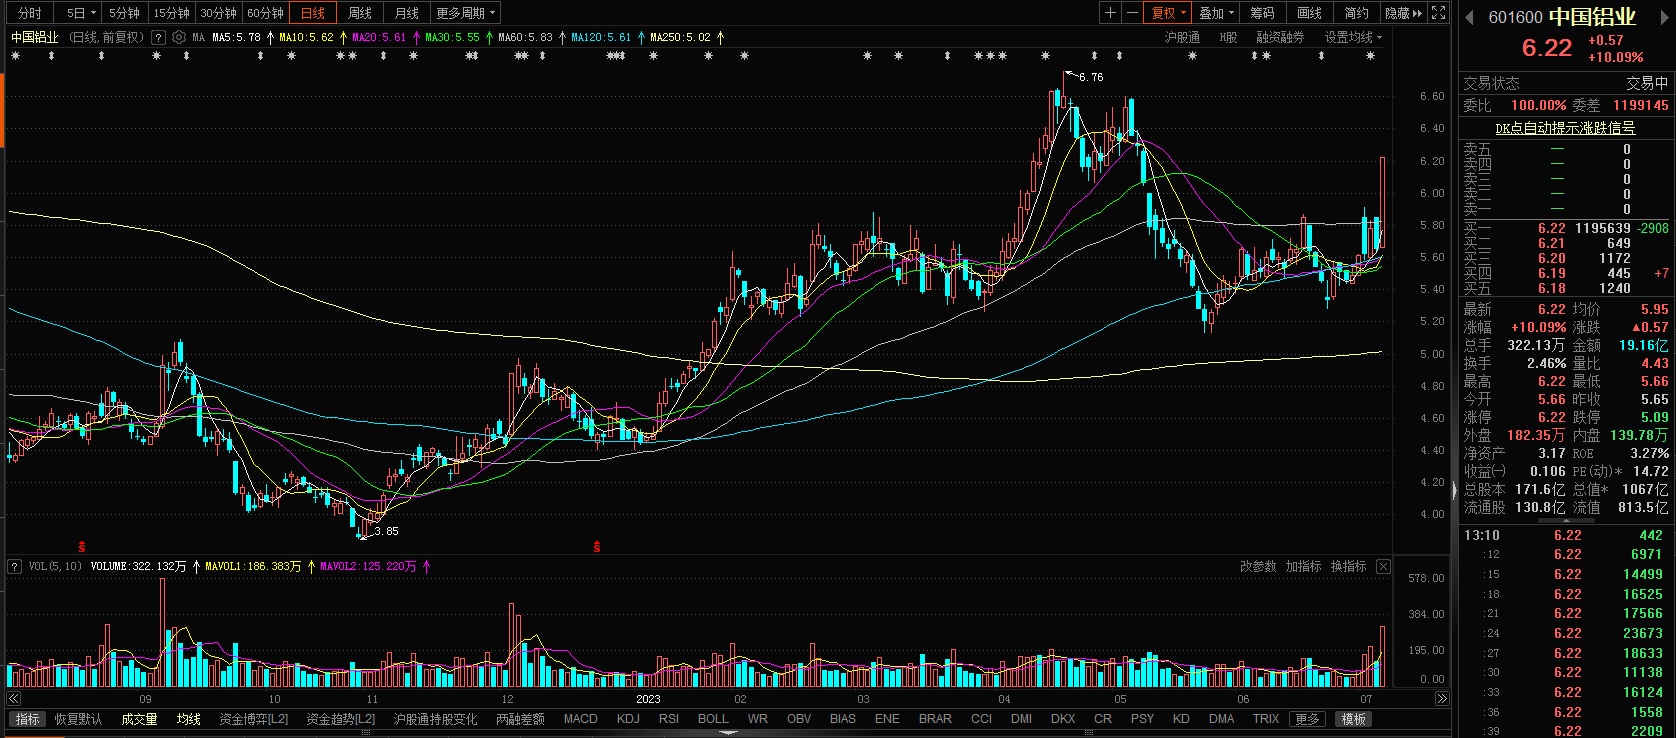Toggle the 筹码 chip distribution panel
The image size is (1676, 738).
(1262, 13)
